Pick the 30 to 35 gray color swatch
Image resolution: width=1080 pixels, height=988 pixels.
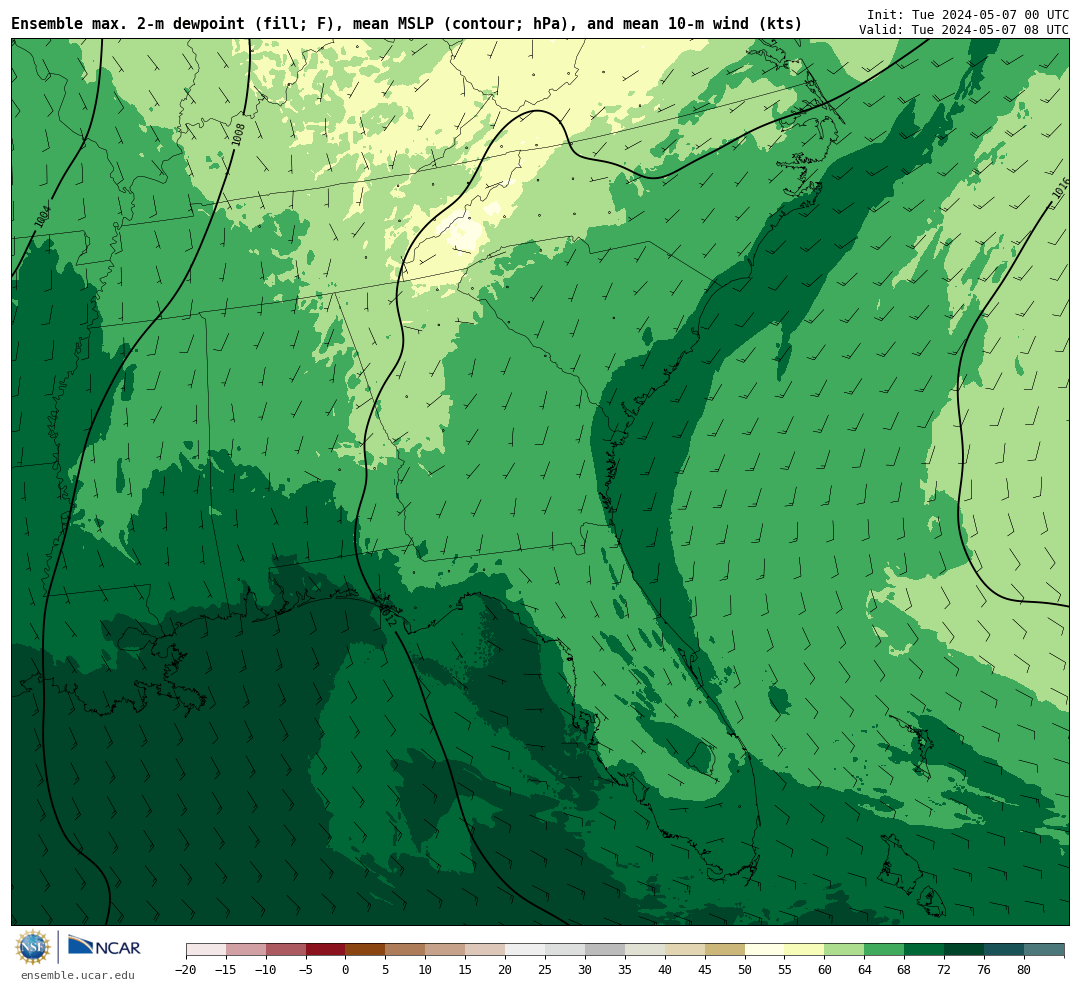[605, 950]
